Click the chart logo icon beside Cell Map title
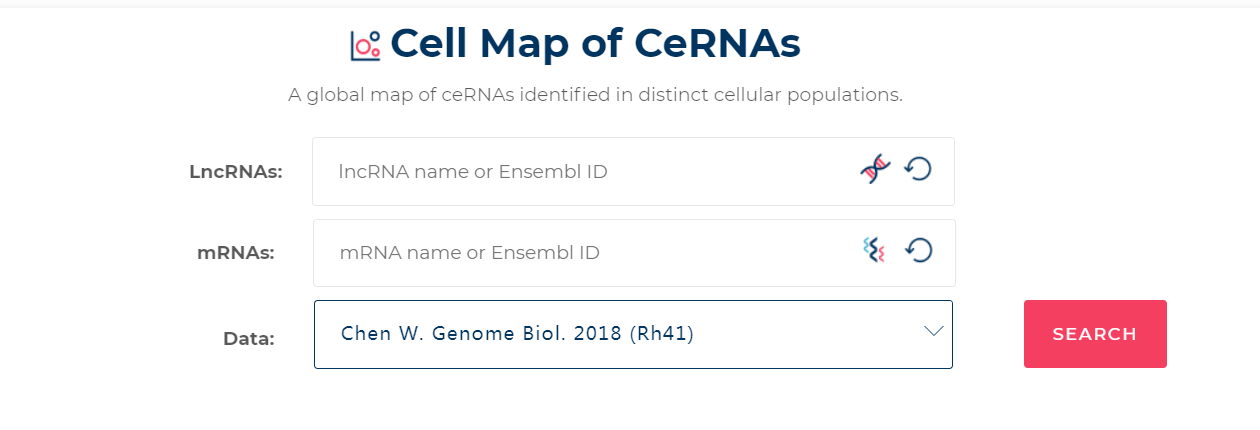Viewport: 1260px width, 430px height. pos(365,45)
